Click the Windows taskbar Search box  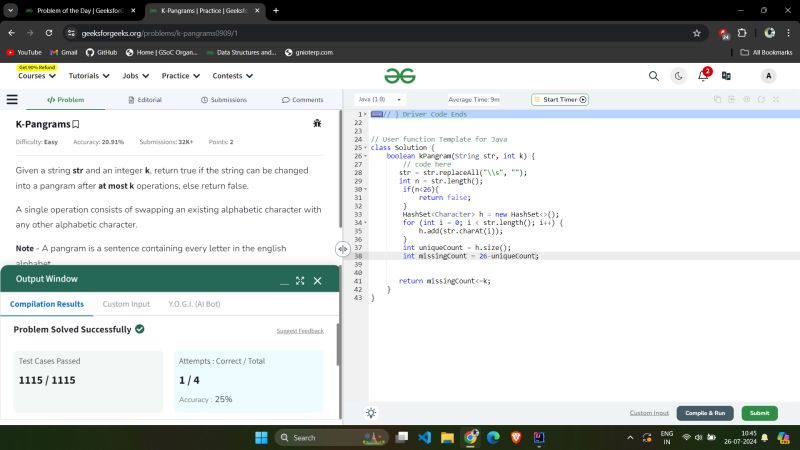click(332, 437)
